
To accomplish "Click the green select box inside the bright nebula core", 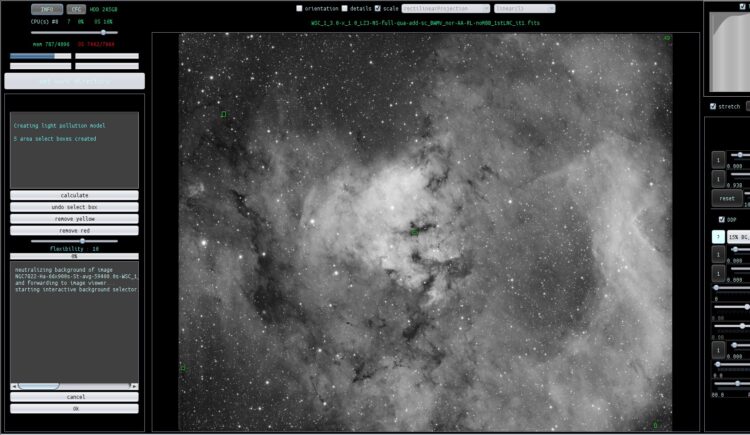I will coord(414,232).
